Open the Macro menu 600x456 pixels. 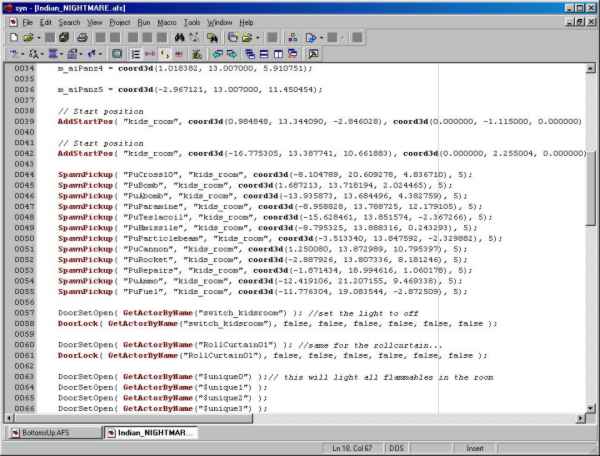(167, 22)
